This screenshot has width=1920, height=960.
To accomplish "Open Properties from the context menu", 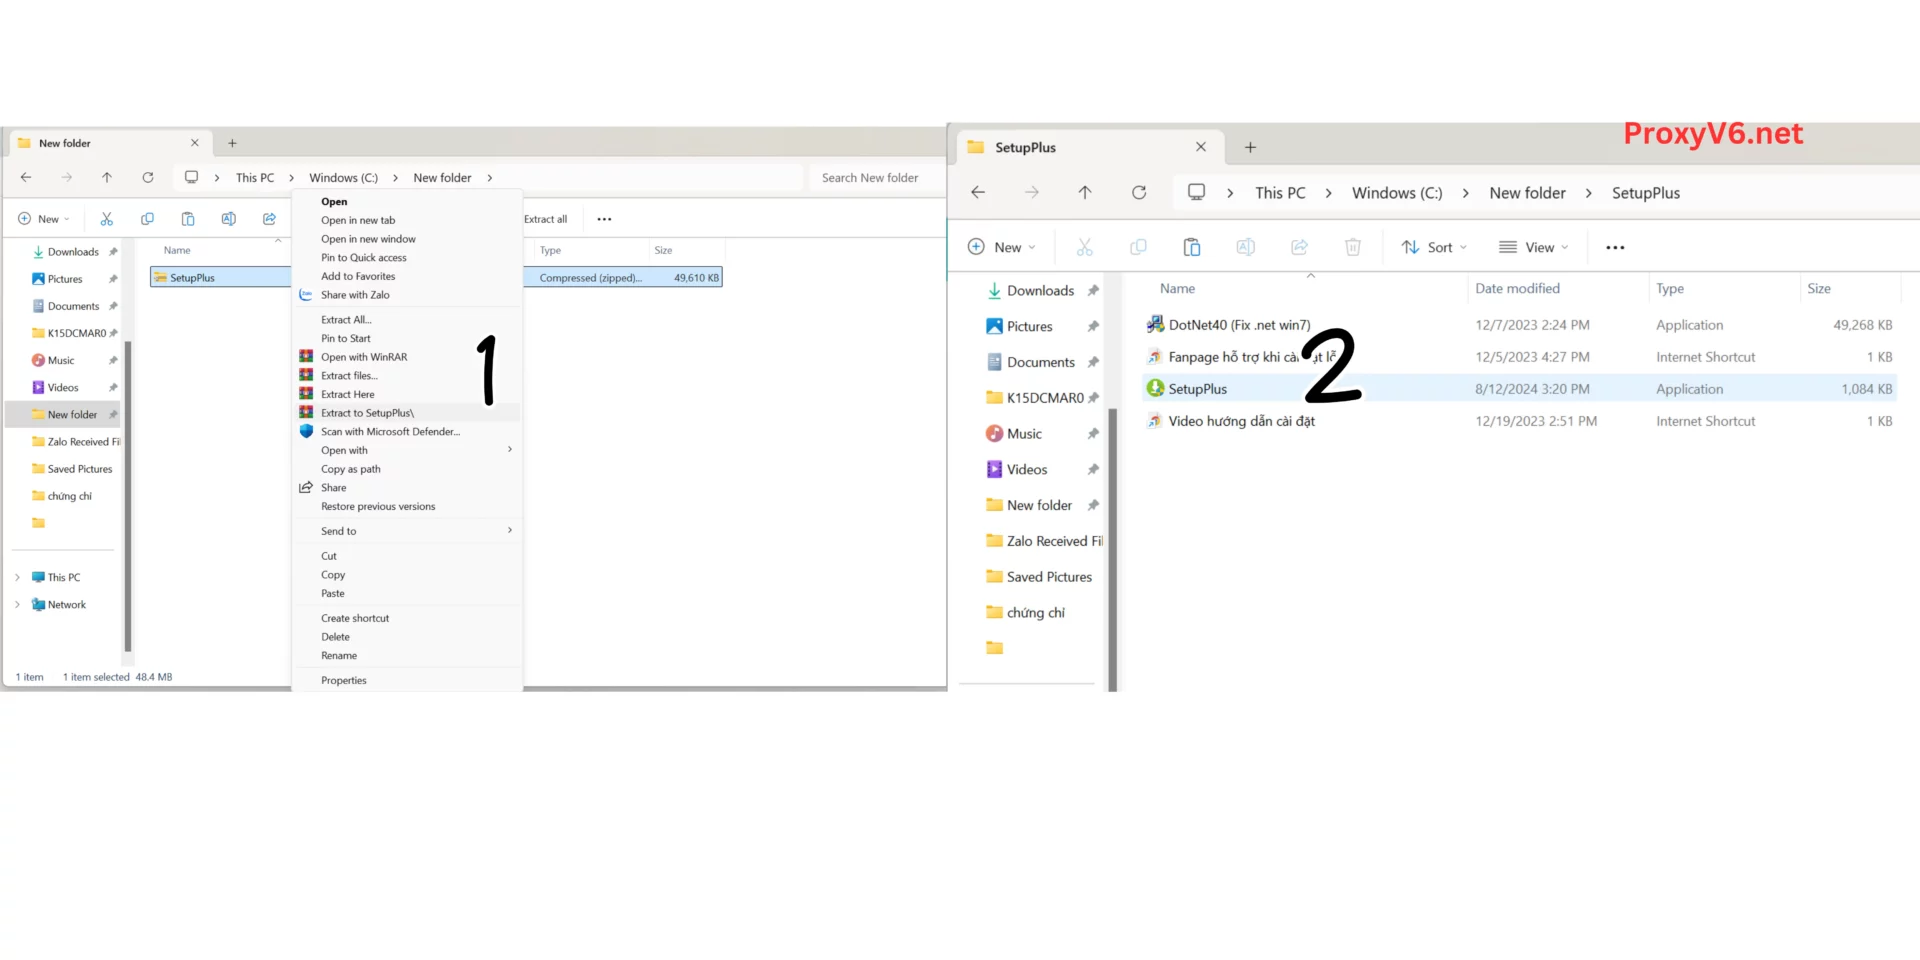I will (407, 680).
